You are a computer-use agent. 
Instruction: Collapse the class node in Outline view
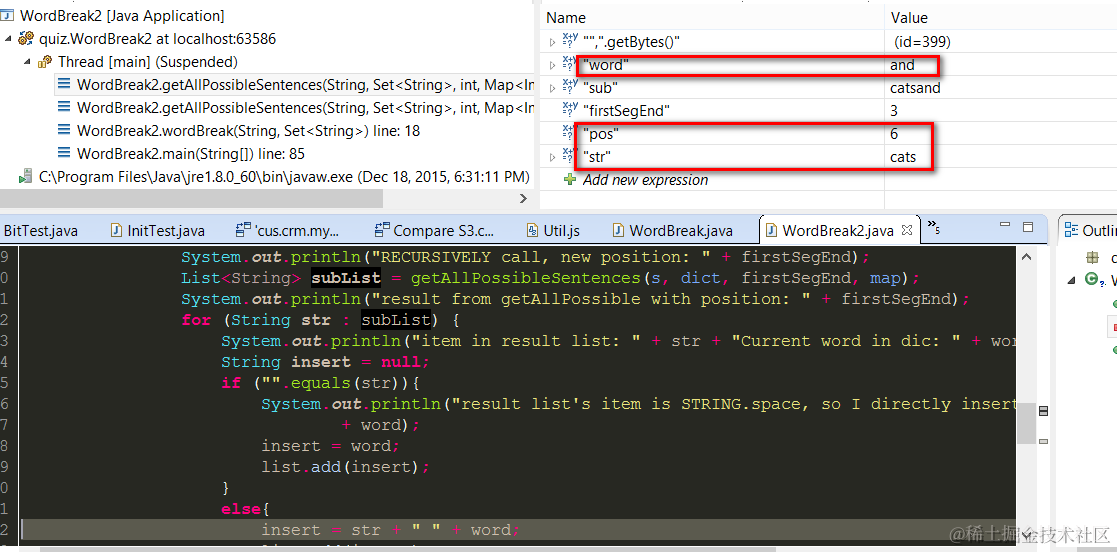(x=1071, y=281)
